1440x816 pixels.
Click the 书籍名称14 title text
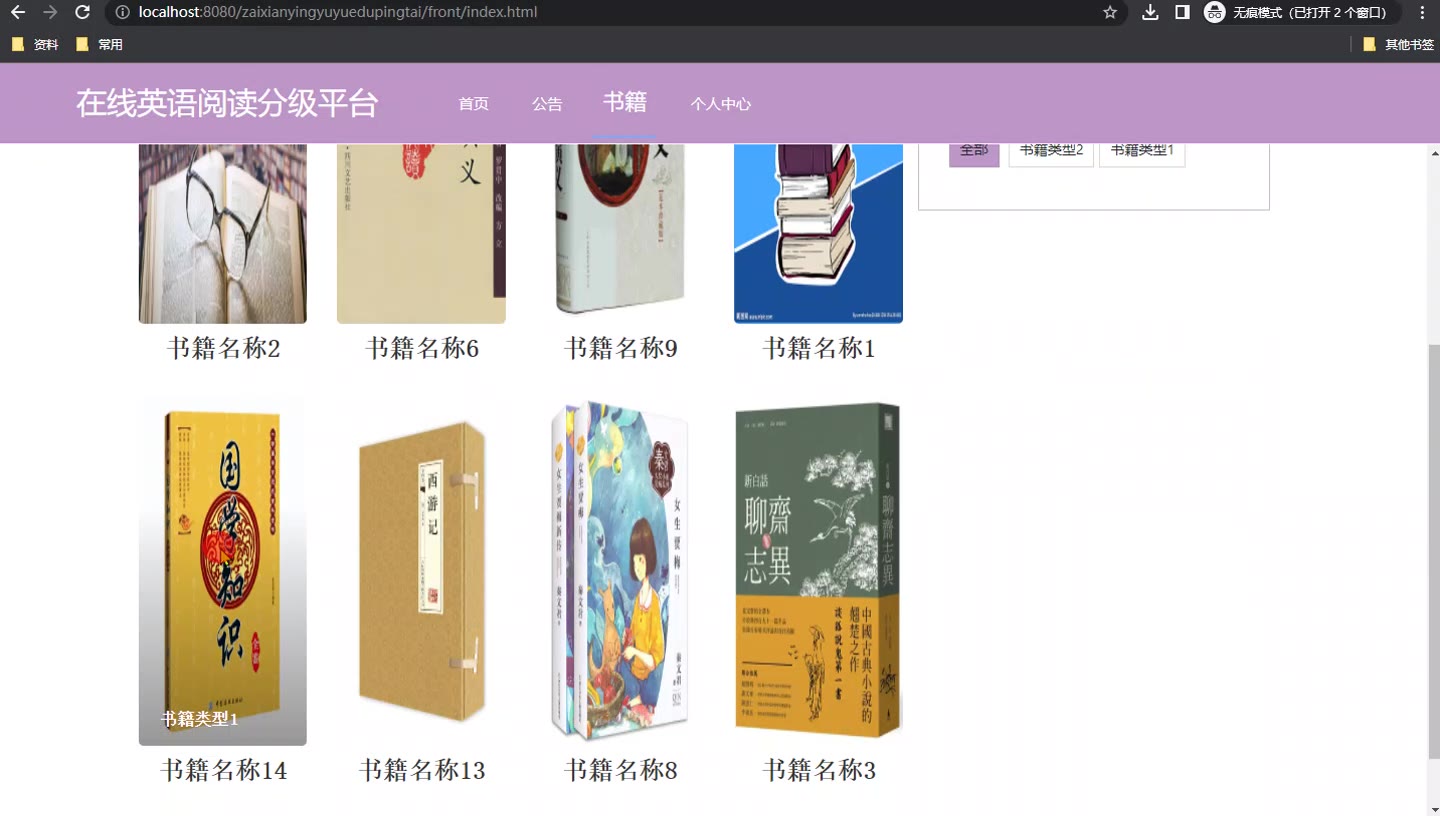[223, 770]
